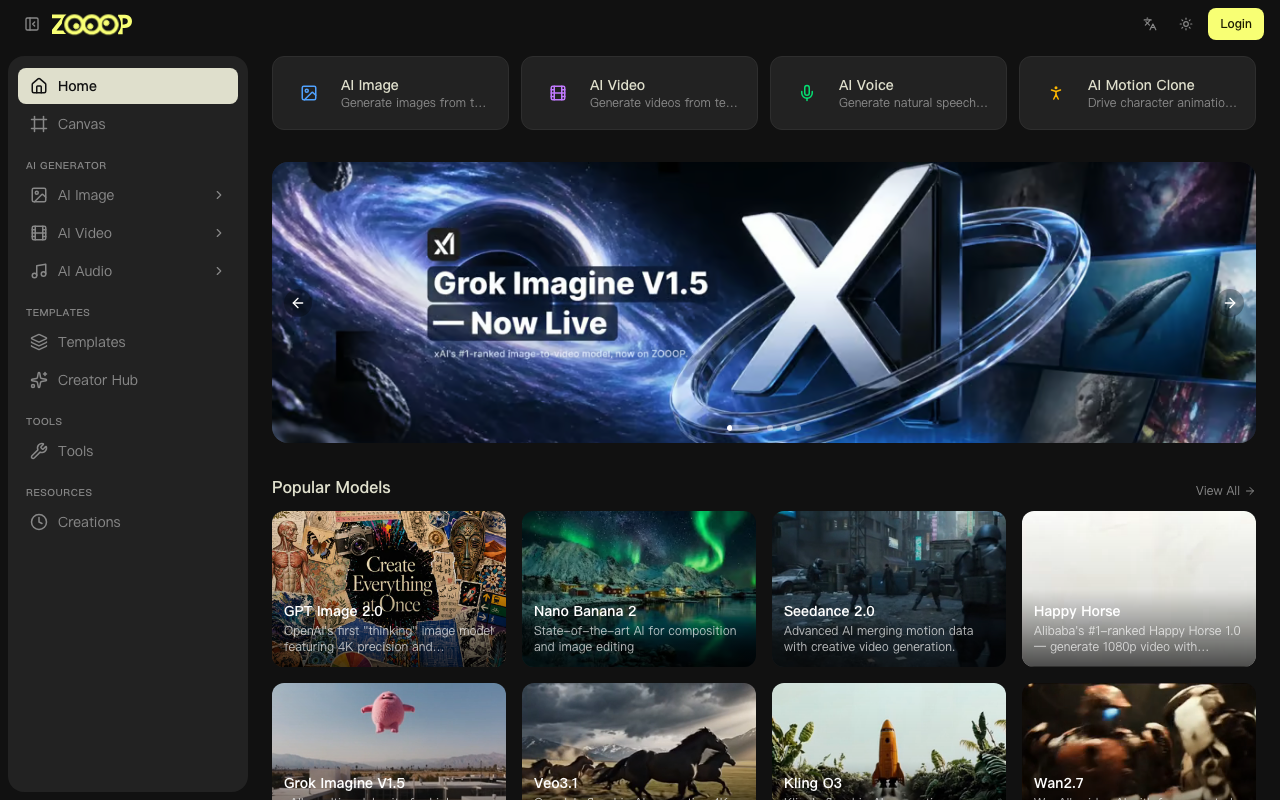The height and width of the screenshot is (800, 1280).
Task: Click the View All link
Action: click(x=1225, y=491)
